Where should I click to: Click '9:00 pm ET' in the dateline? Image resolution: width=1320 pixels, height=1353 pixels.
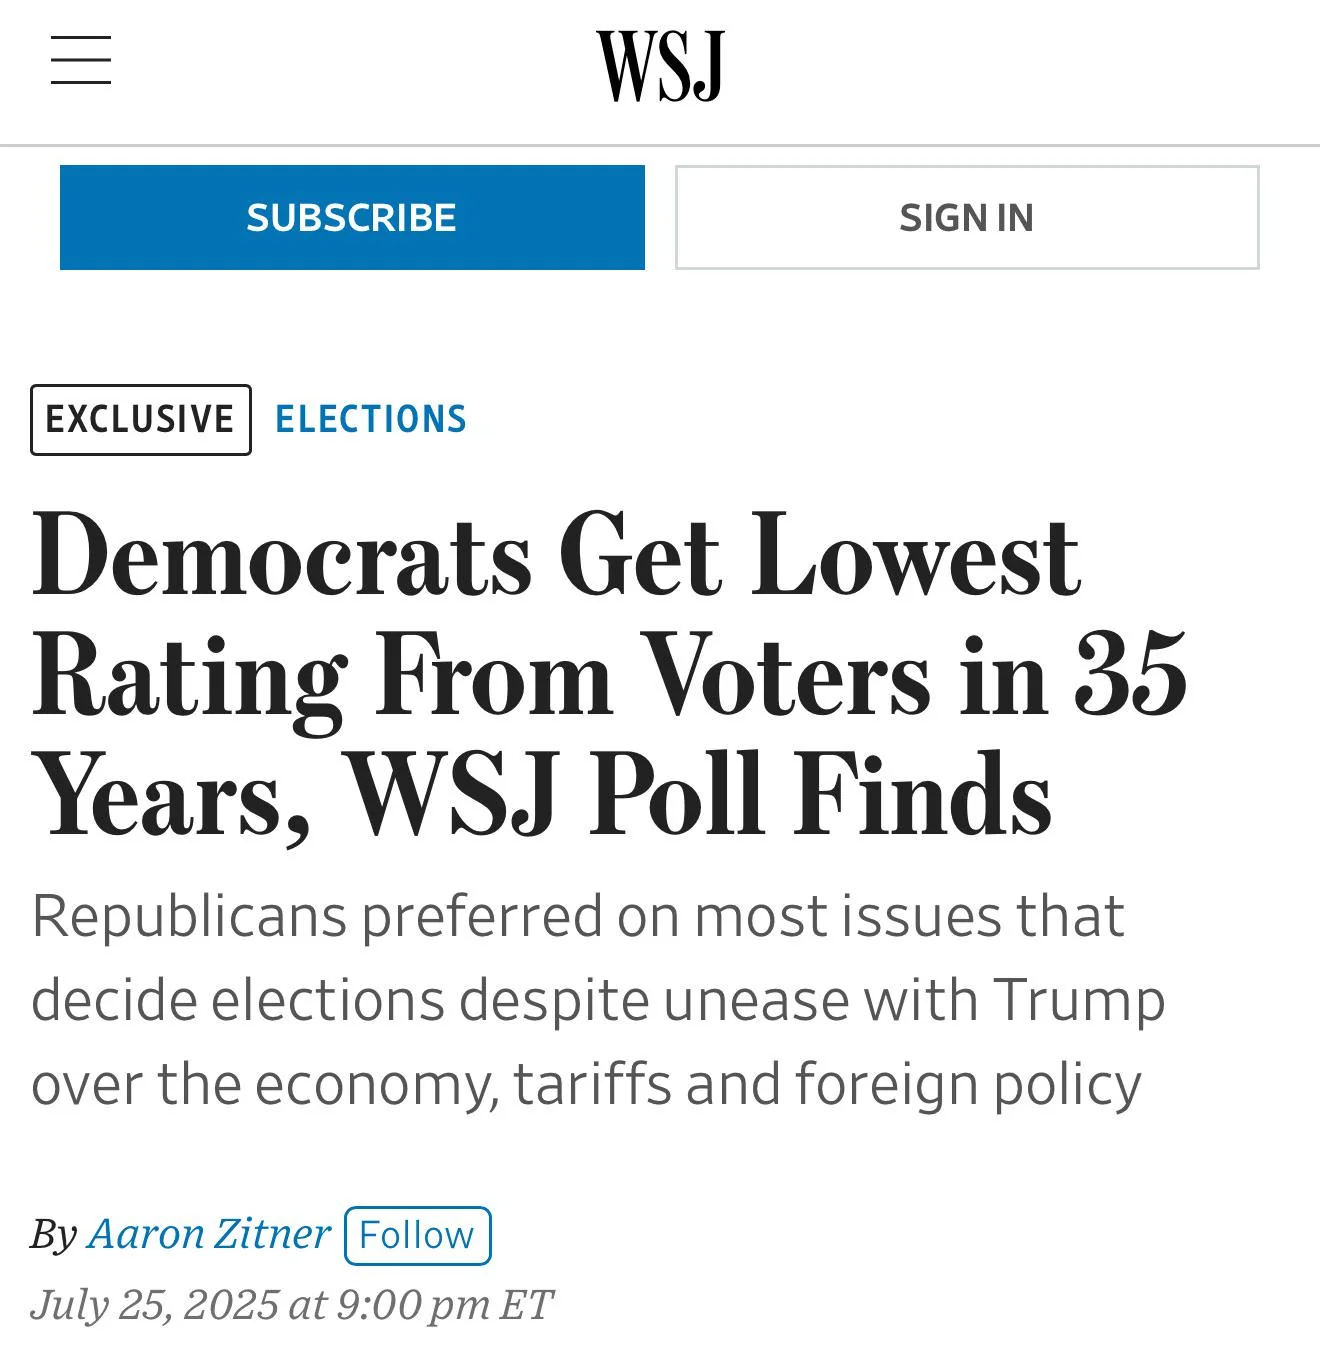[x=445, y=1305]
